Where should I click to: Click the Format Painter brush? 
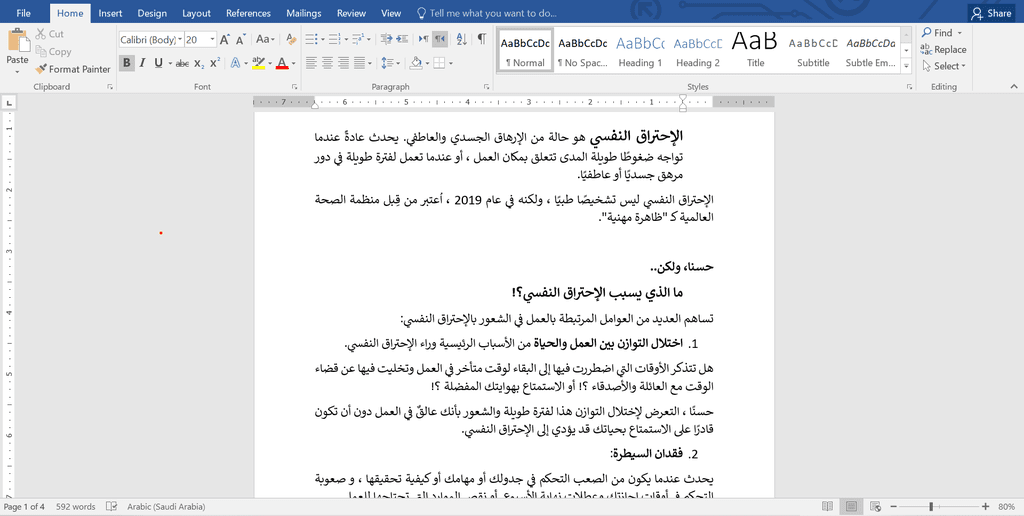(41, 69)
